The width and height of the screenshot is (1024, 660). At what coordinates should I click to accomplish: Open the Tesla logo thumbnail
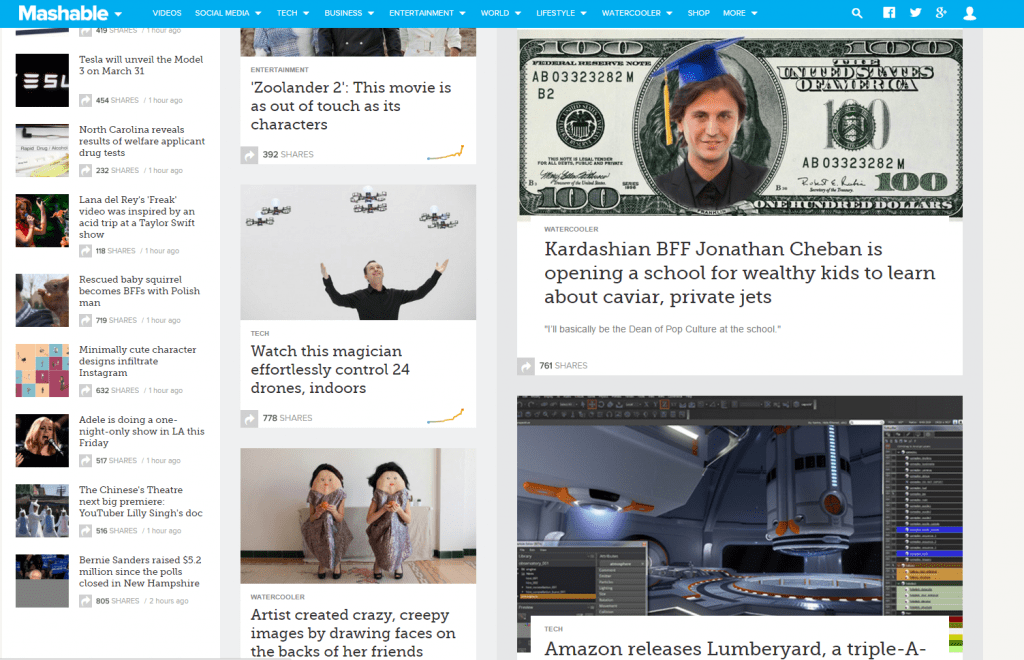pyautogui.click(x=42, y=80)
